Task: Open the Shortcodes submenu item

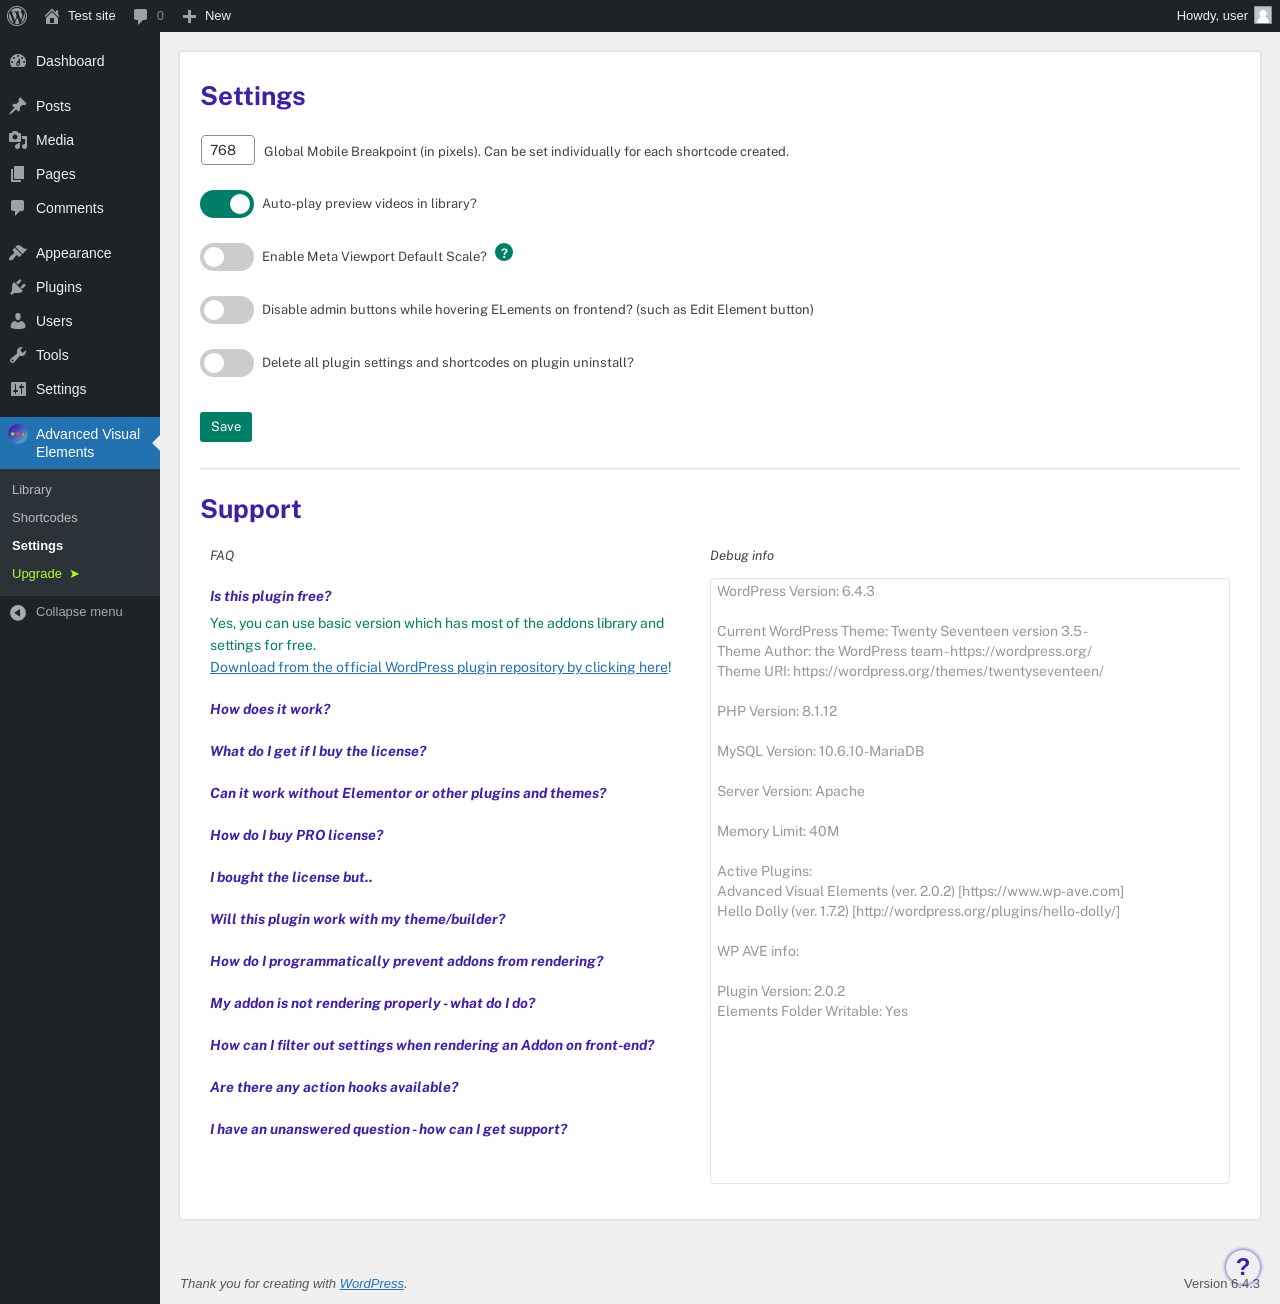Action: 45,518
